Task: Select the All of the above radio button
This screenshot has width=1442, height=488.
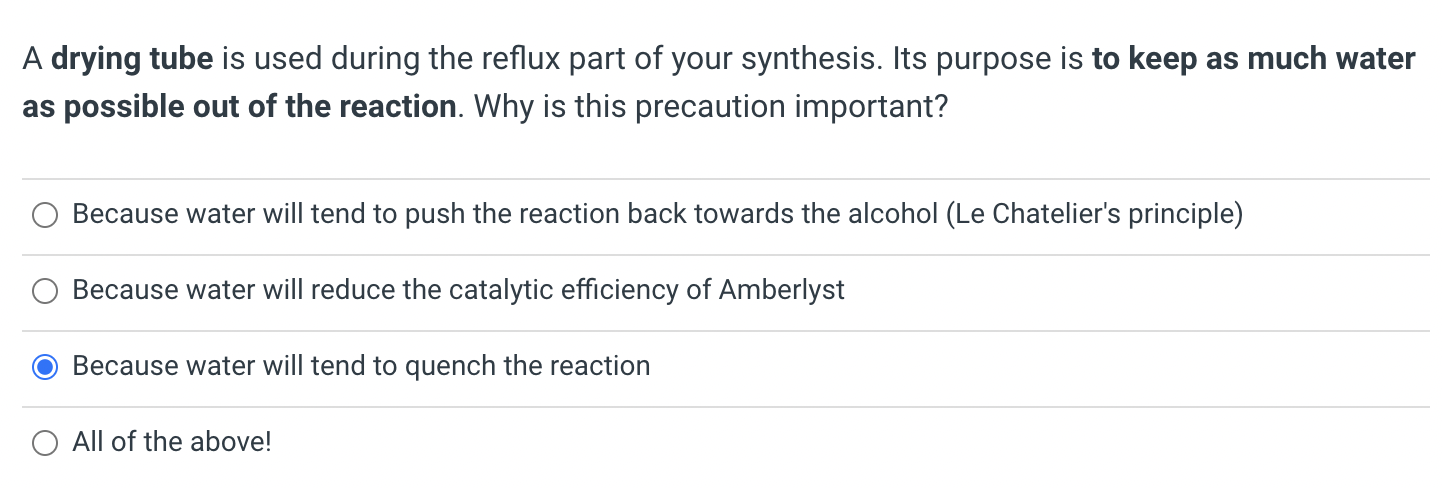Action: (x=45, y=443)
